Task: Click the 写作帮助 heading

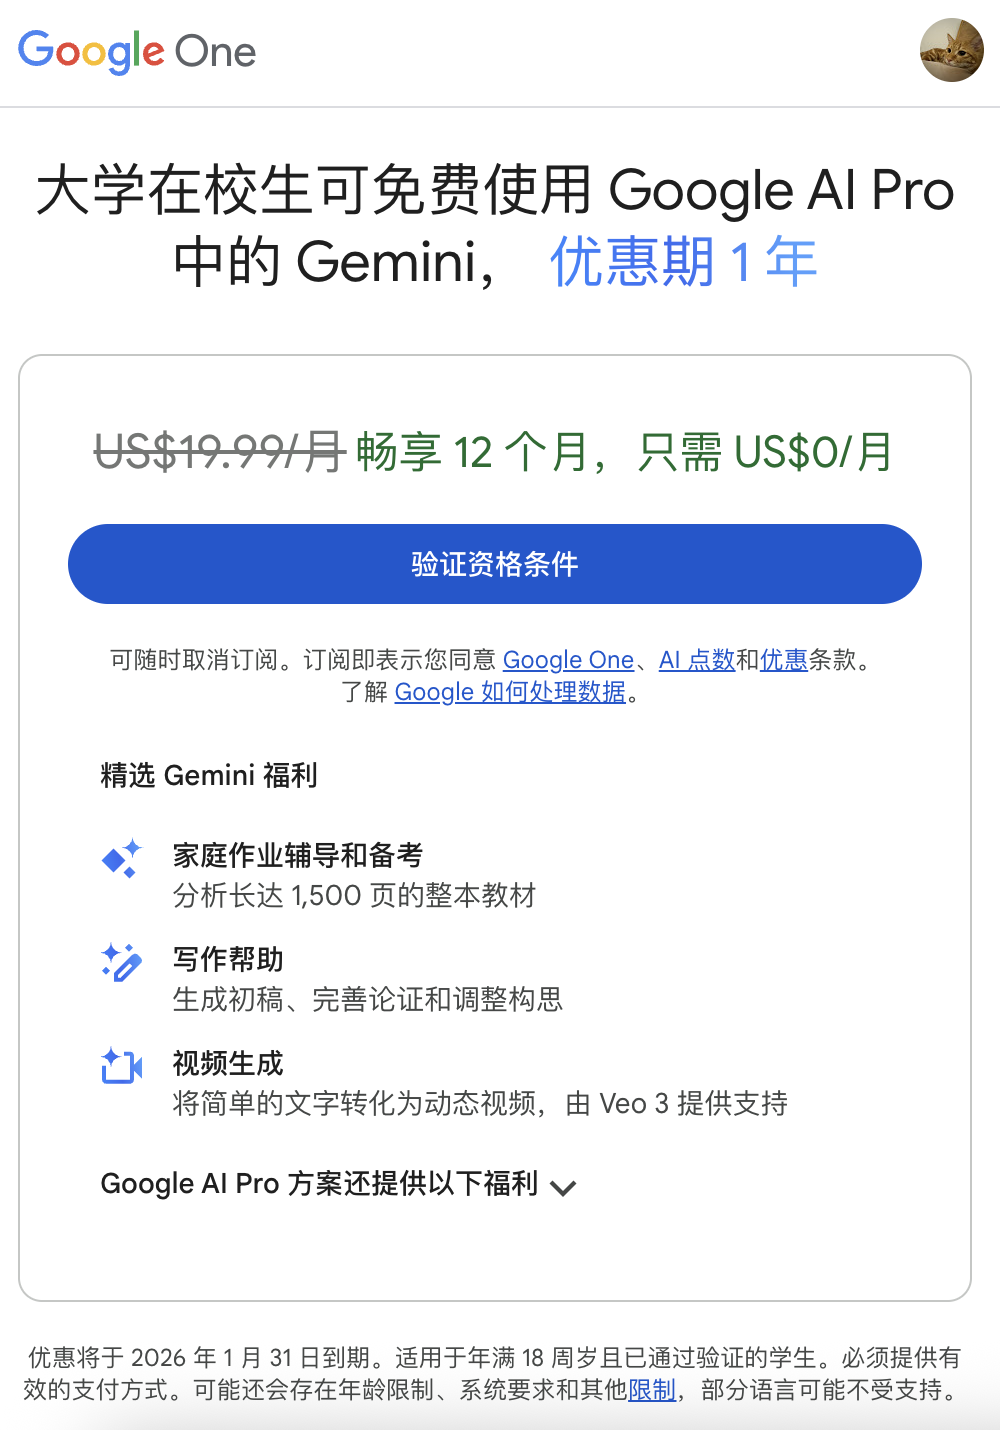Action: (228, 959)
